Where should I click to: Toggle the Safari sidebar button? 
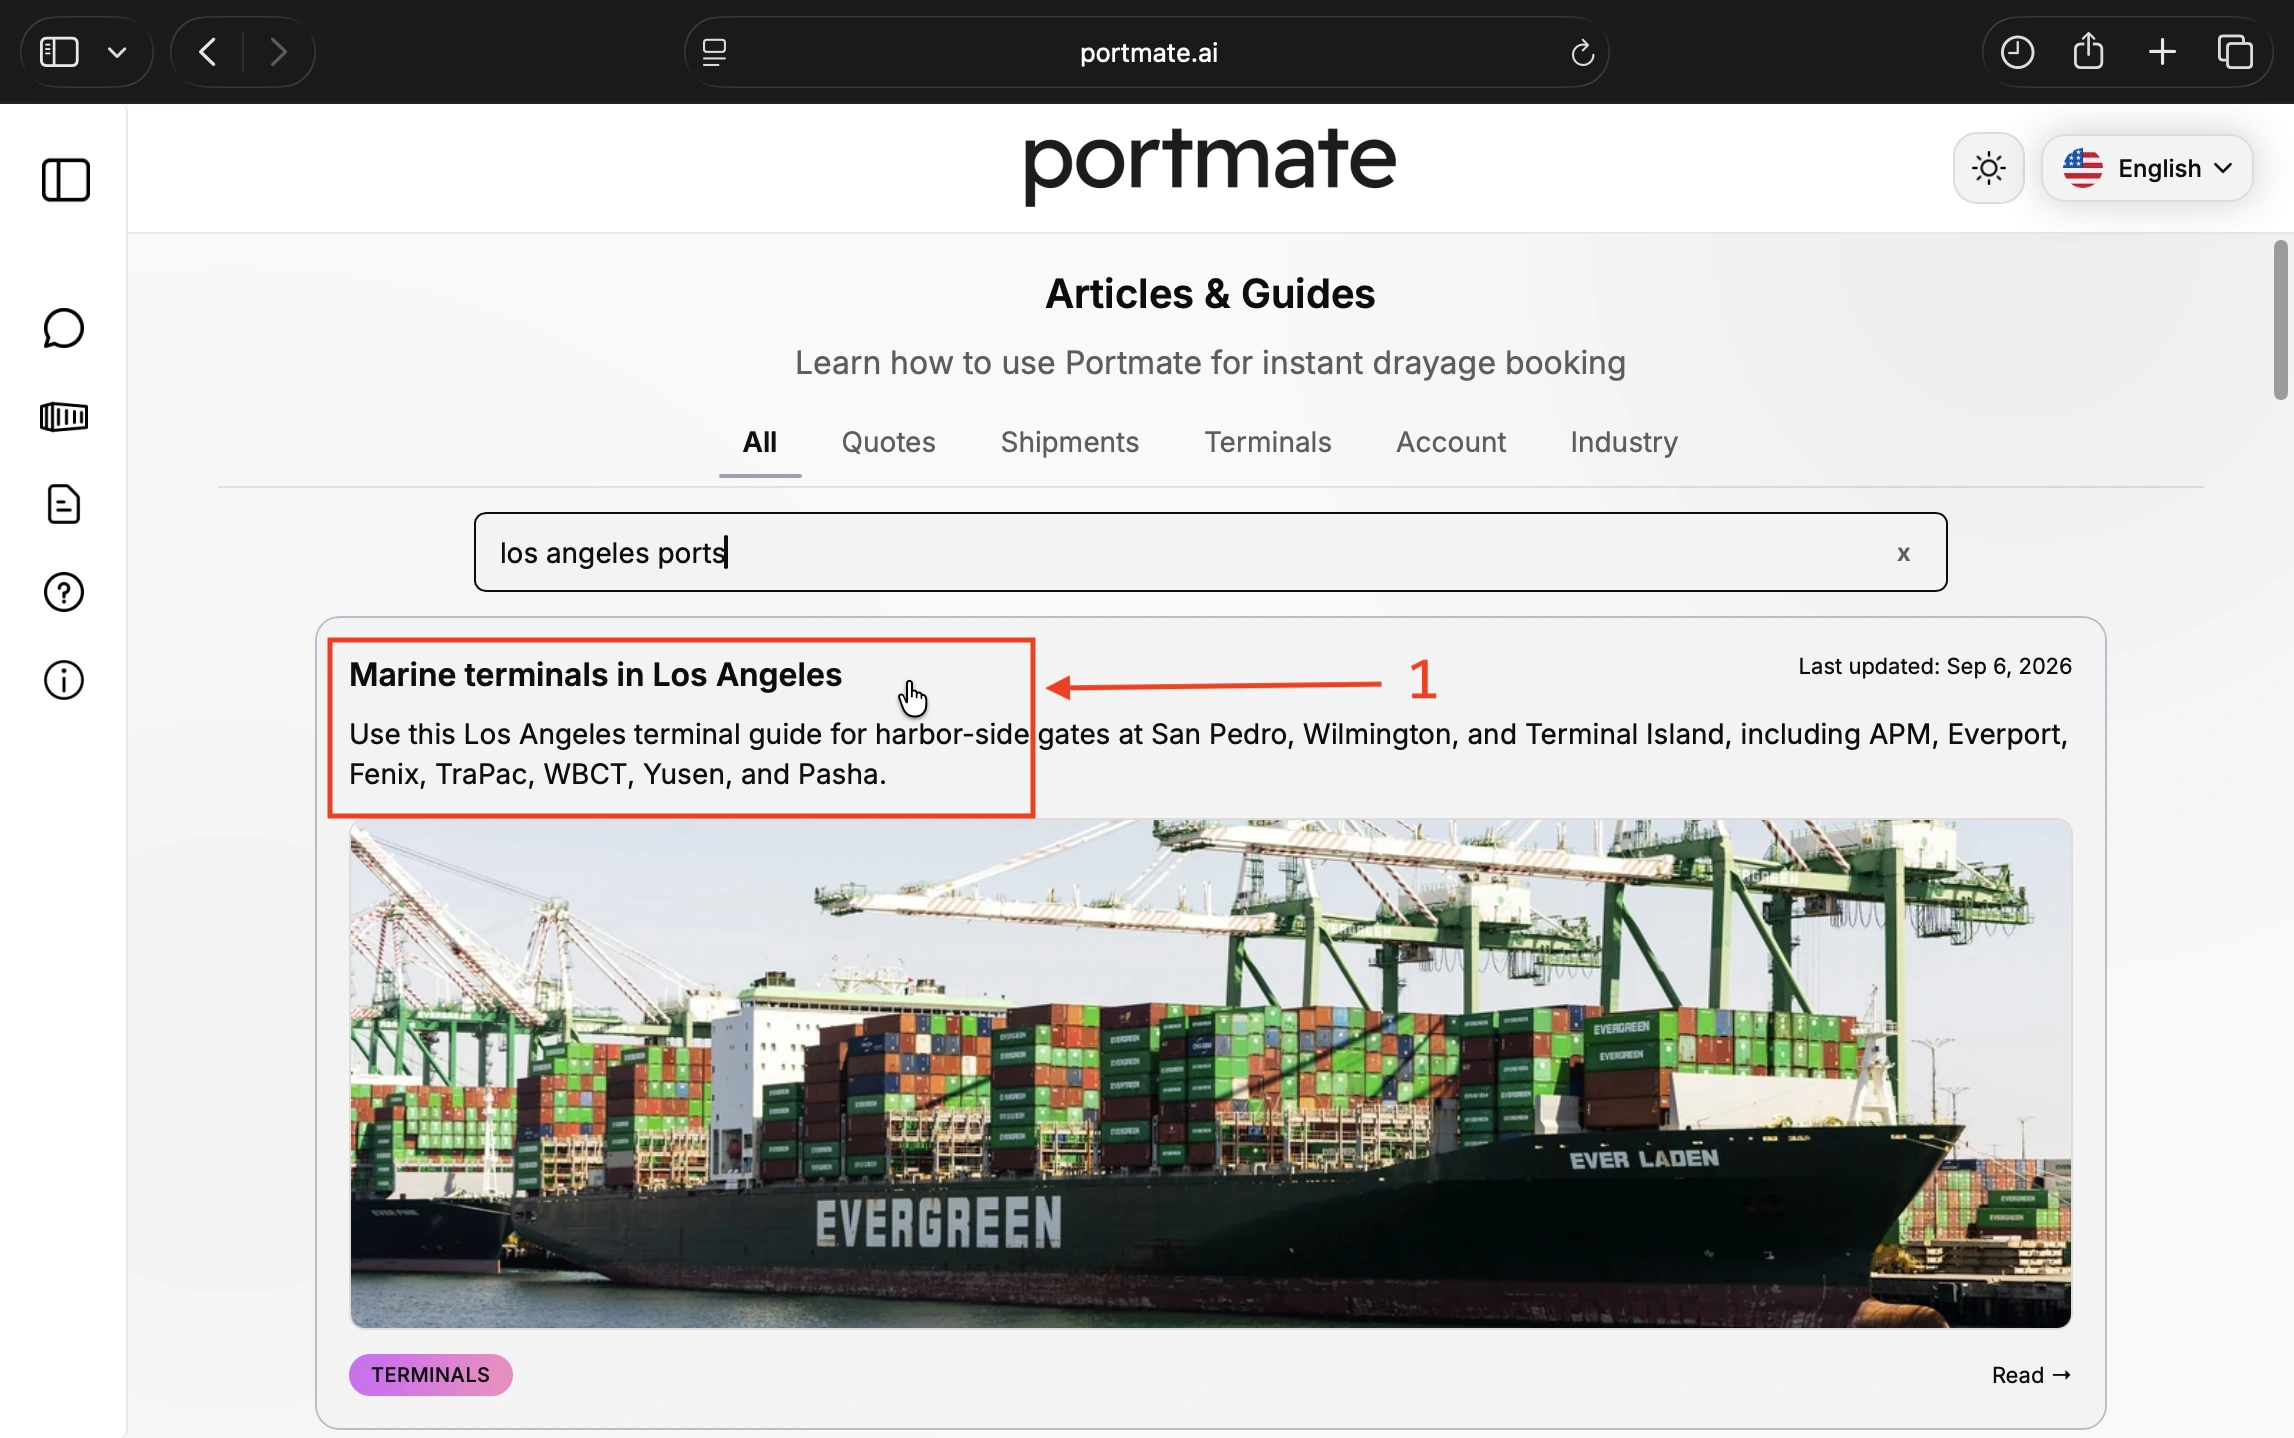[59, 52]
